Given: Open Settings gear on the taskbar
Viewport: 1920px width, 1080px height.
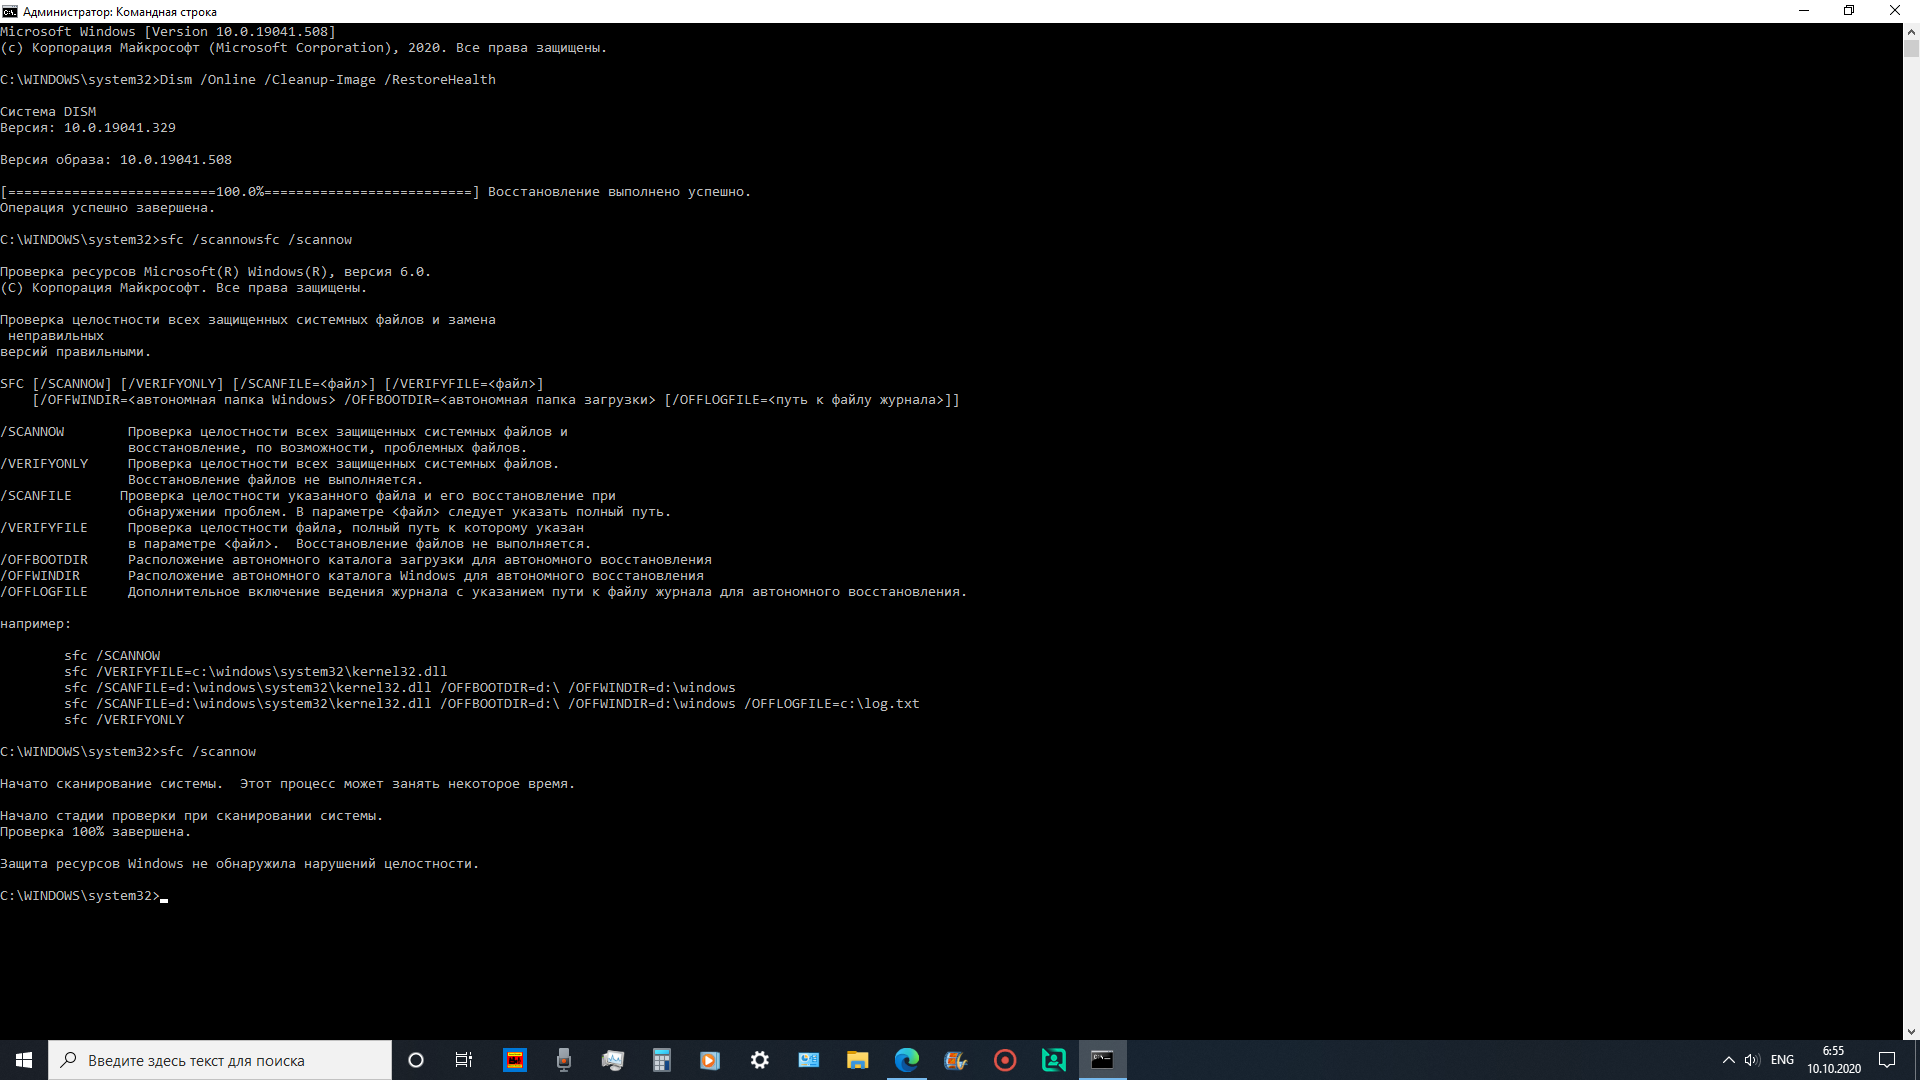Looking at the screenshot, I should [x=760, y=1060].
